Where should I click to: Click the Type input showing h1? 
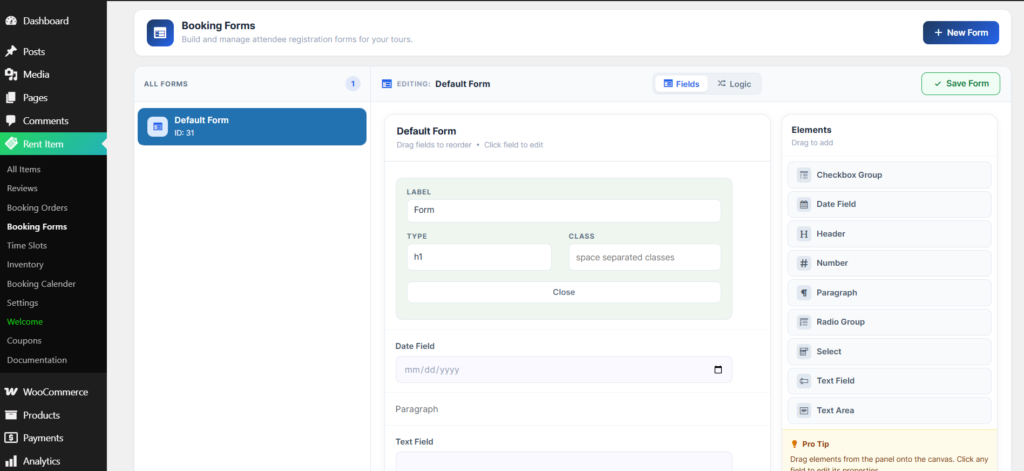coord(479,257)
